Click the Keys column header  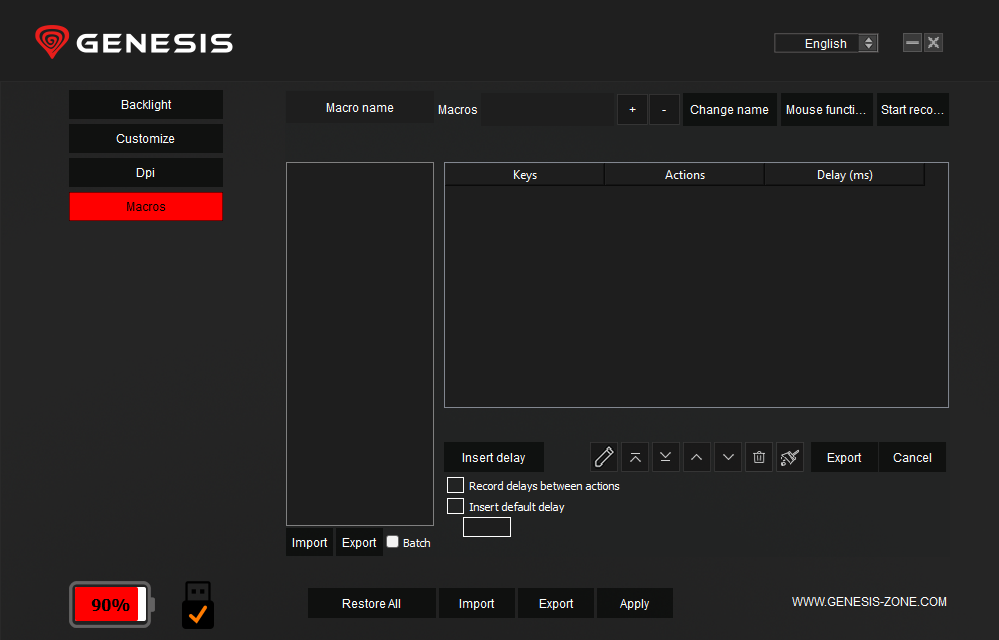(525, 174)
